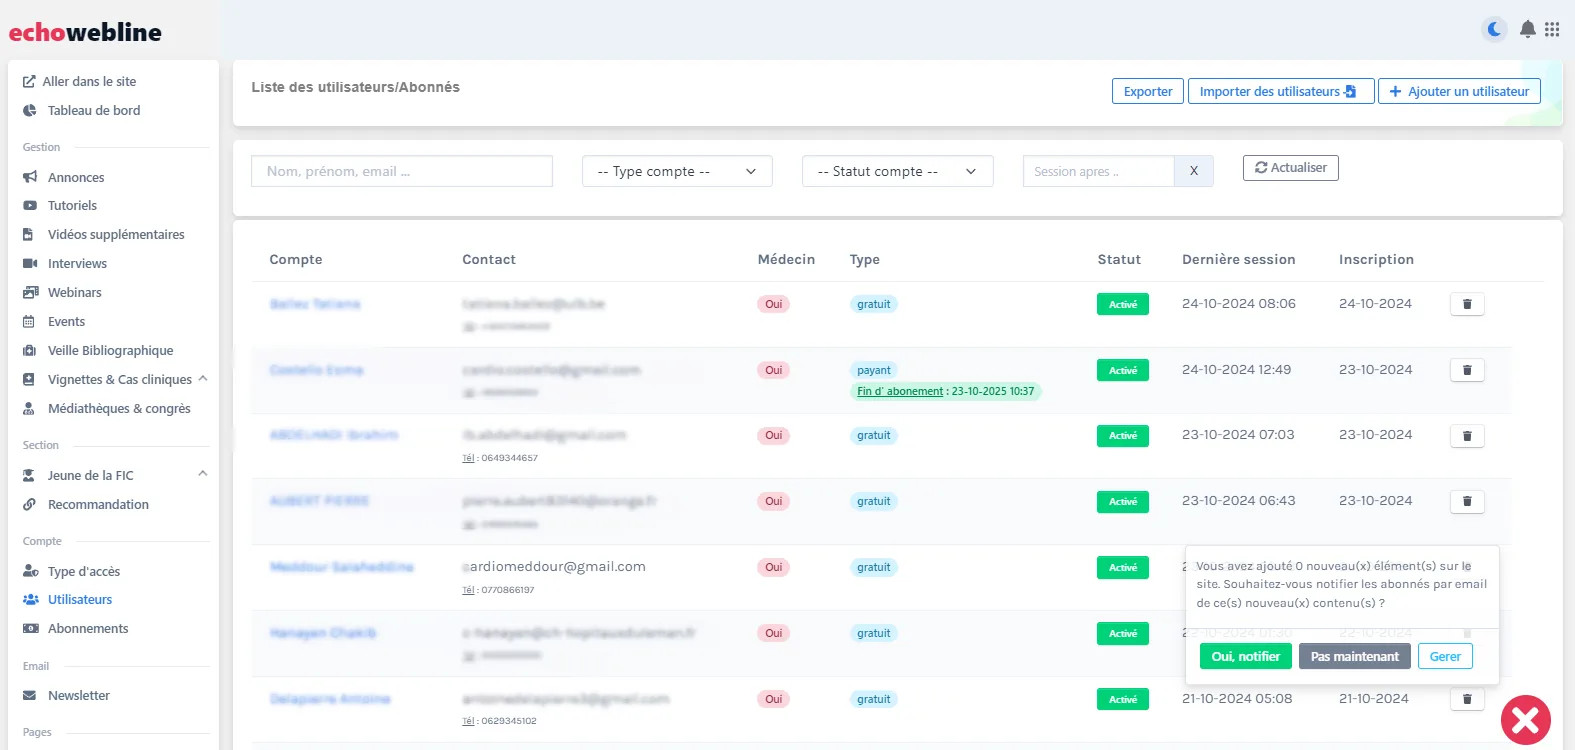
Task: Click gratuit badge in cardiomeddour row
Action: tap(873, 567)
